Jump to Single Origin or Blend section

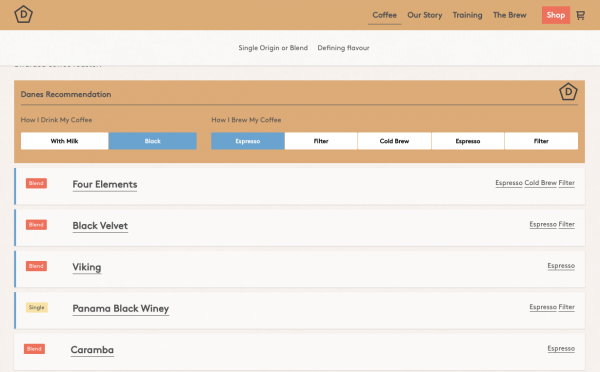[x=273, y=48]
